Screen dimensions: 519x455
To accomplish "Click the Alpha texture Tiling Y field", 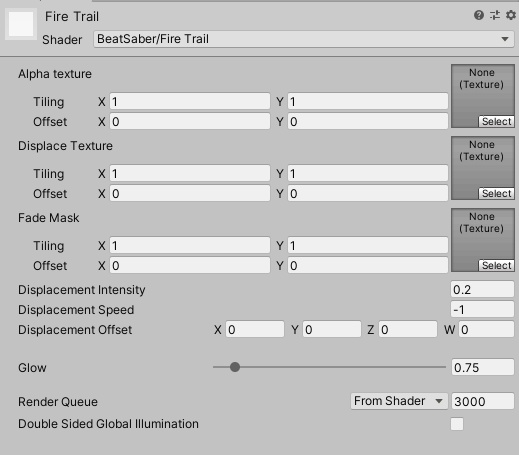I will click(x=368, y=101).
